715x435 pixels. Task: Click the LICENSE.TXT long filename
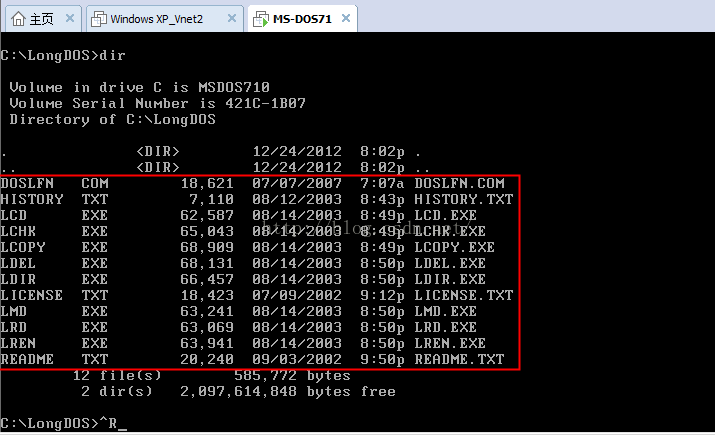pyautogui.click(x=464, y=295)
